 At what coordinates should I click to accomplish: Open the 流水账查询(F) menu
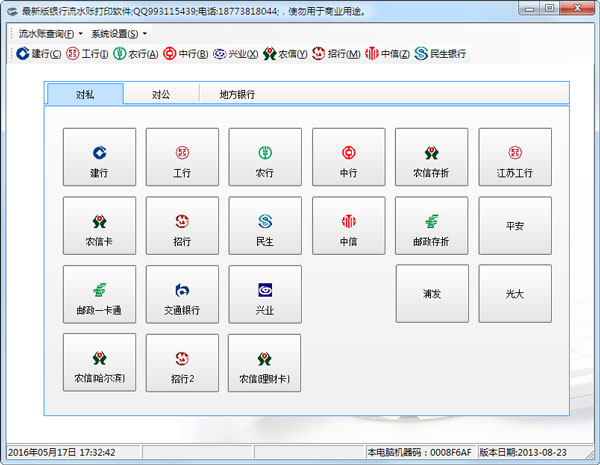tap(51, 34)
